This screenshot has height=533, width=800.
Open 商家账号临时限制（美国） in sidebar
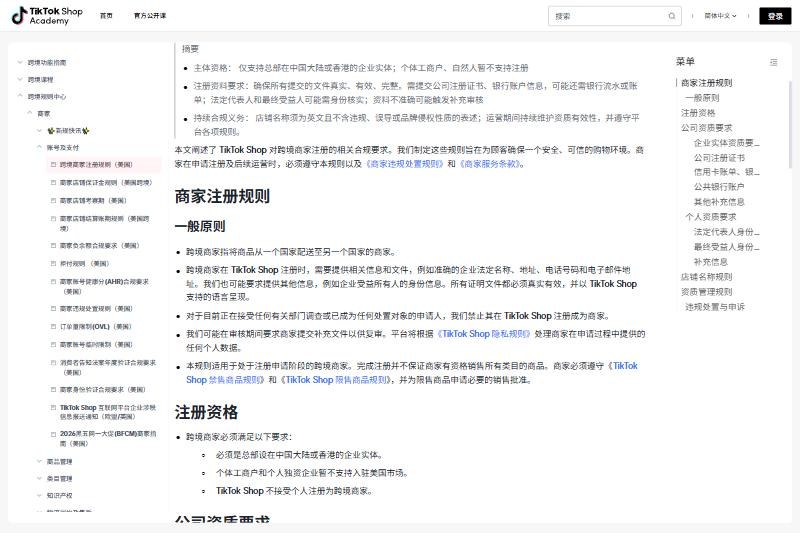(96, 344)
